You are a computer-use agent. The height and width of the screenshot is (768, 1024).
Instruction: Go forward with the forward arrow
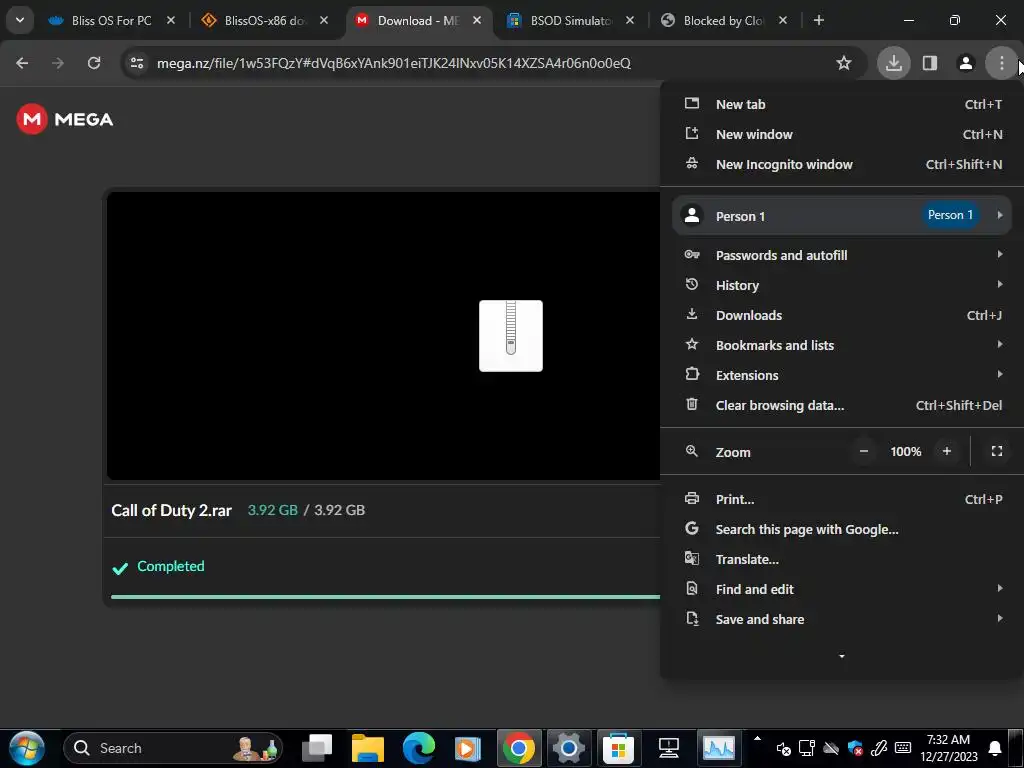pyautogui.click(x=58, y=63)
